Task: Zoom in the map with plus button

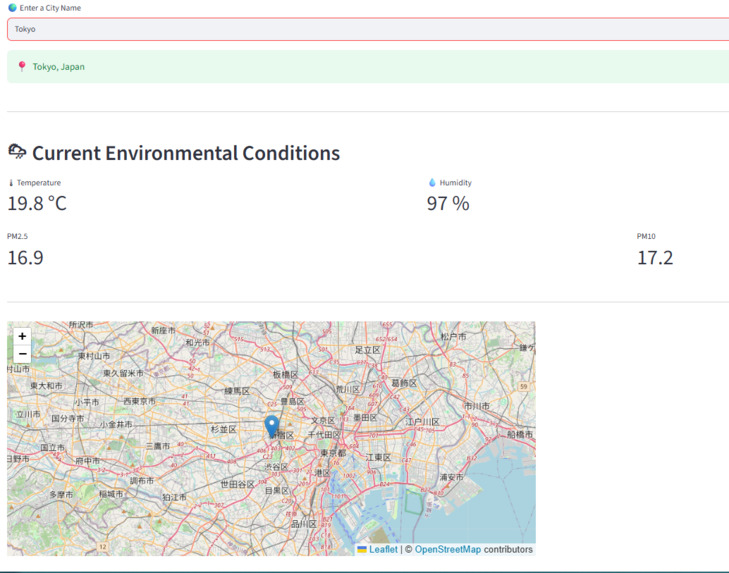Action: point(22,336)
